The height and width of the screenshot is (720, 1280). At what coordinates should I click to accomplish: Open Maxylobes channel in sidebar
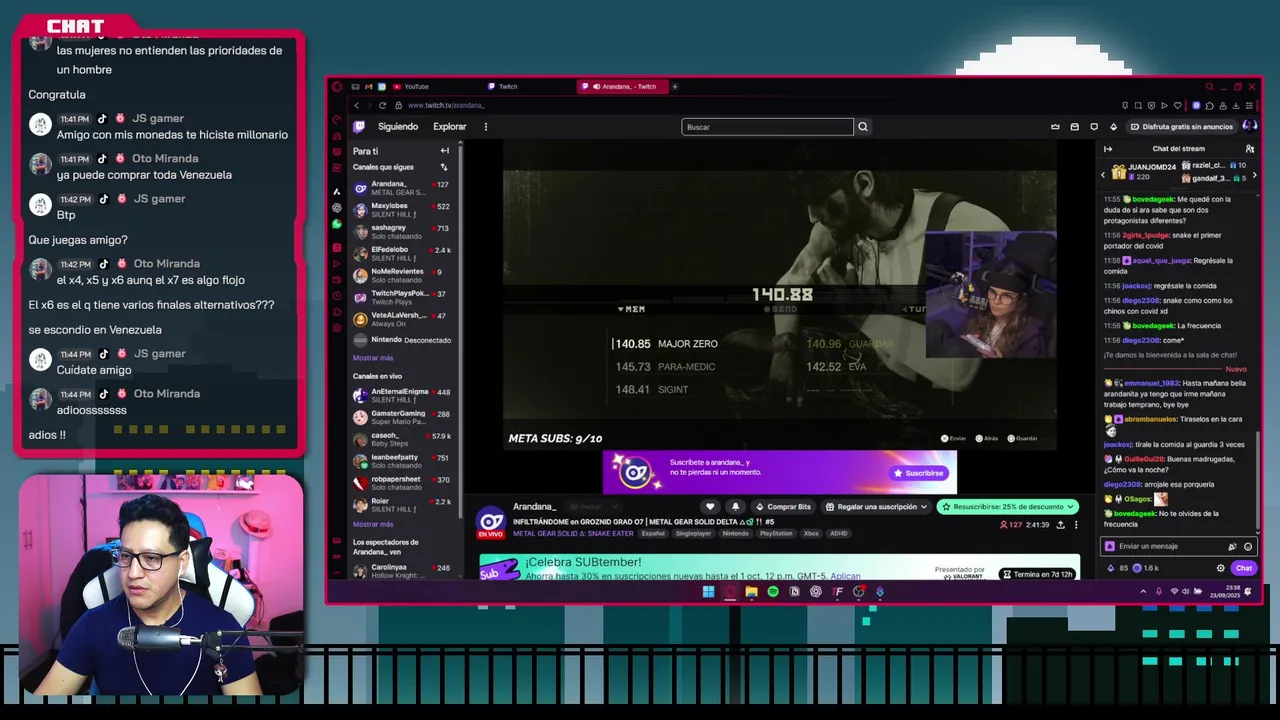(x=404, y=210)
